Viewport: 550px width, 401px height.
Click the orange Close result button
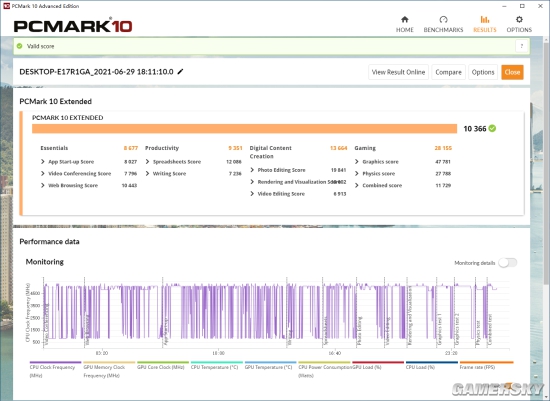512,72
